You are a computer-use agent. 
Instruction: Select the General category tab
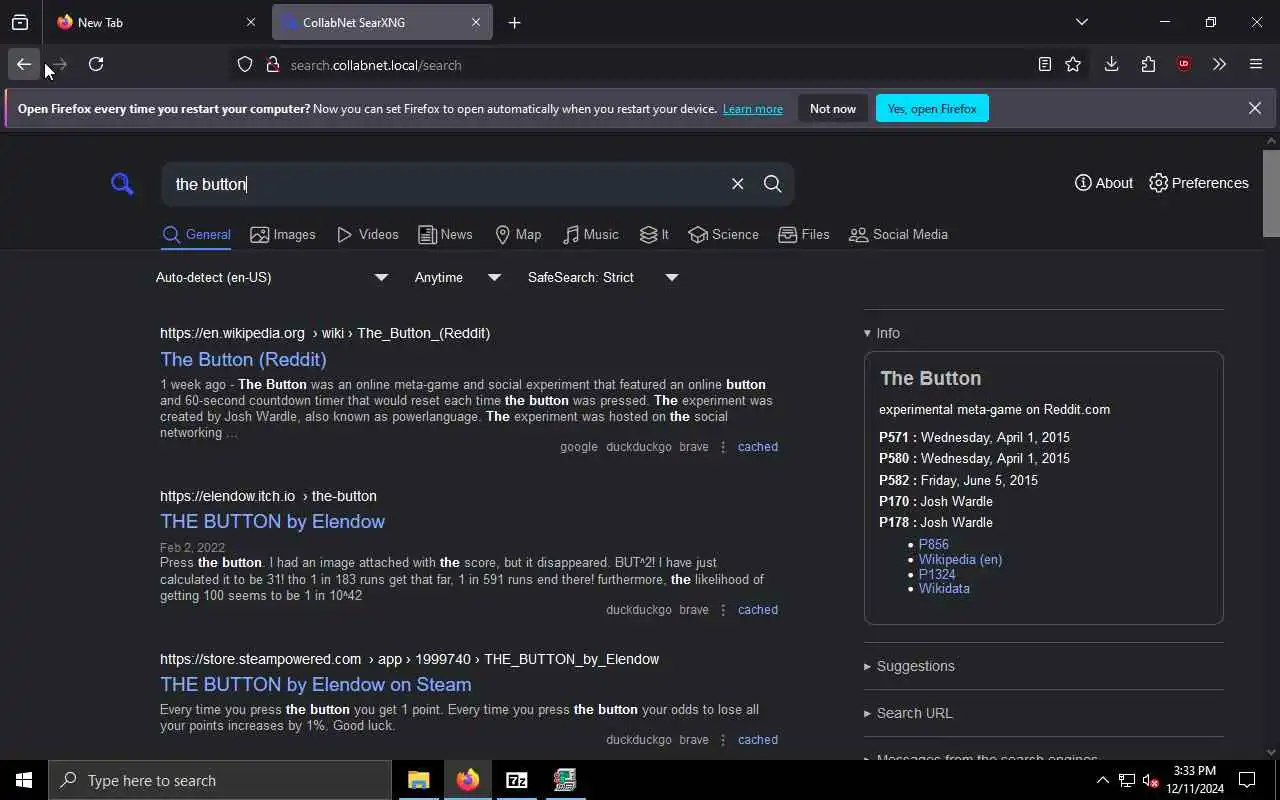(x=197, y=235)
